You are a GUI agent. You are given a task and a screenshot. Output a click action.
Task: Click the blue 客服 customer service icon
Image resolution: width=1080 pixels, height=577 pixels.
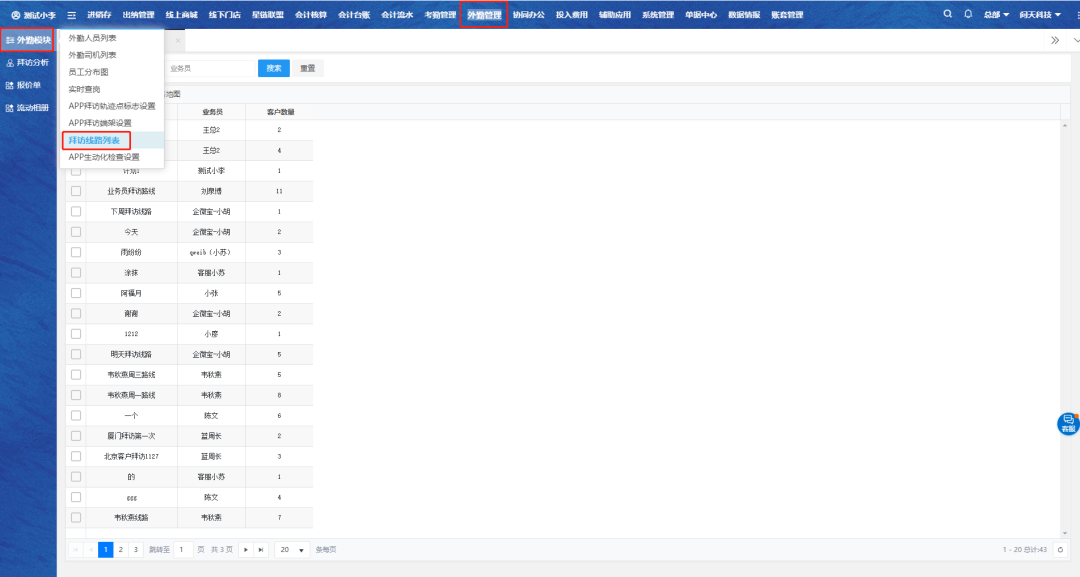pos(1068,423)
